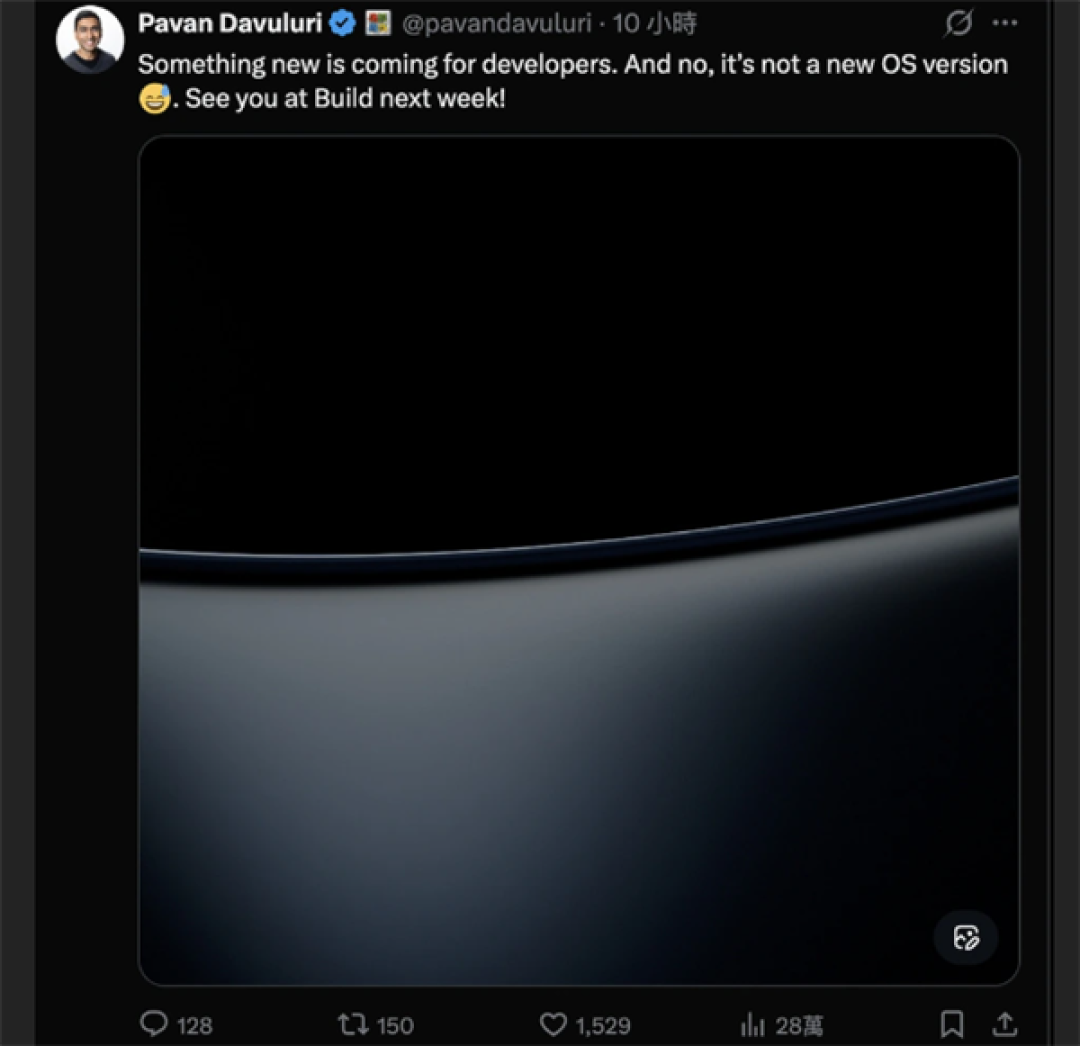Click the share upload arrow icon

point(1005,1024)
